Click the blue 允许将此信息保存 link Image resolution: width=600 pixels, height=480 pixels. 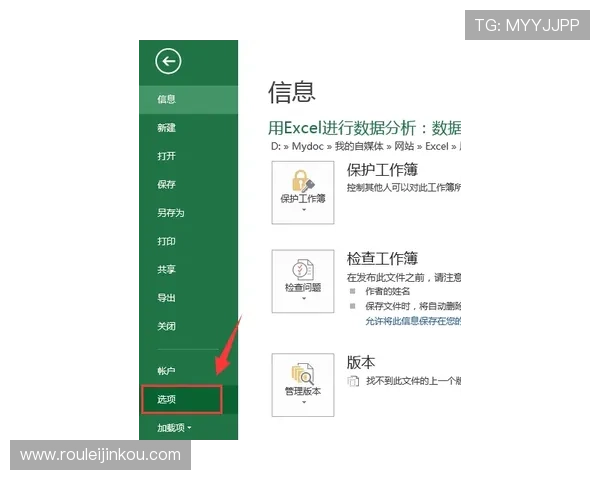[413, 321]
